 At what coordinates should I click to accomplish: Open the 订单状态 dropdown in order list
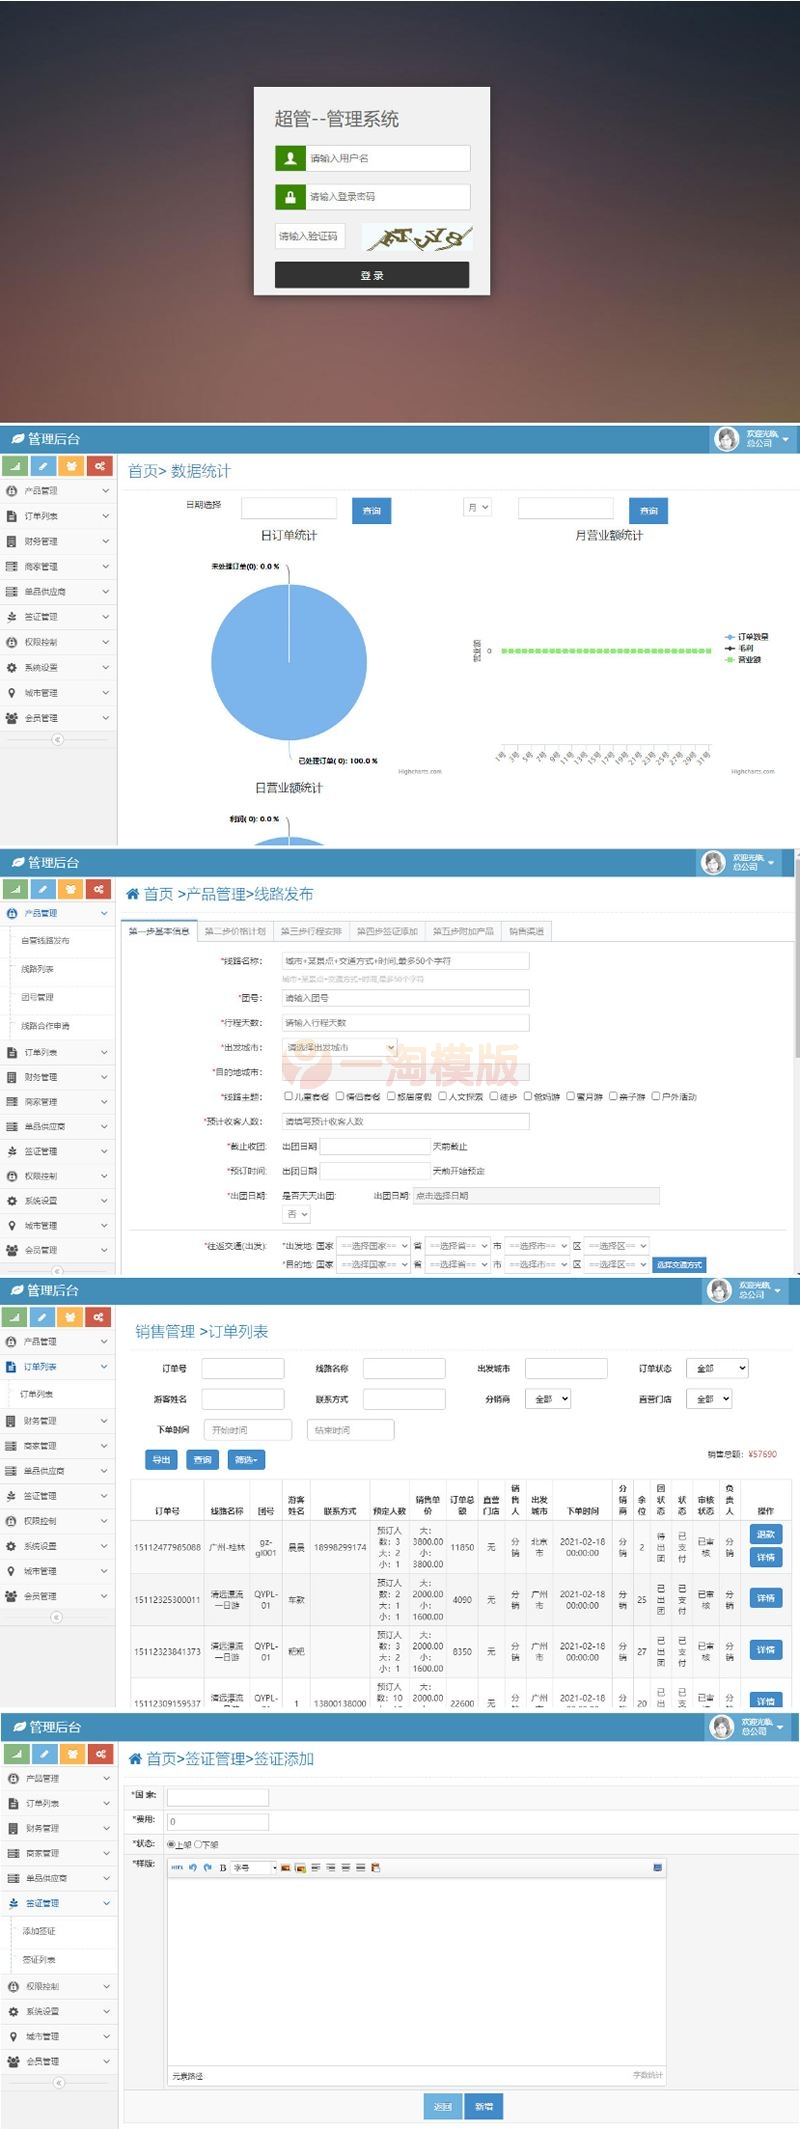(717, 1368)
